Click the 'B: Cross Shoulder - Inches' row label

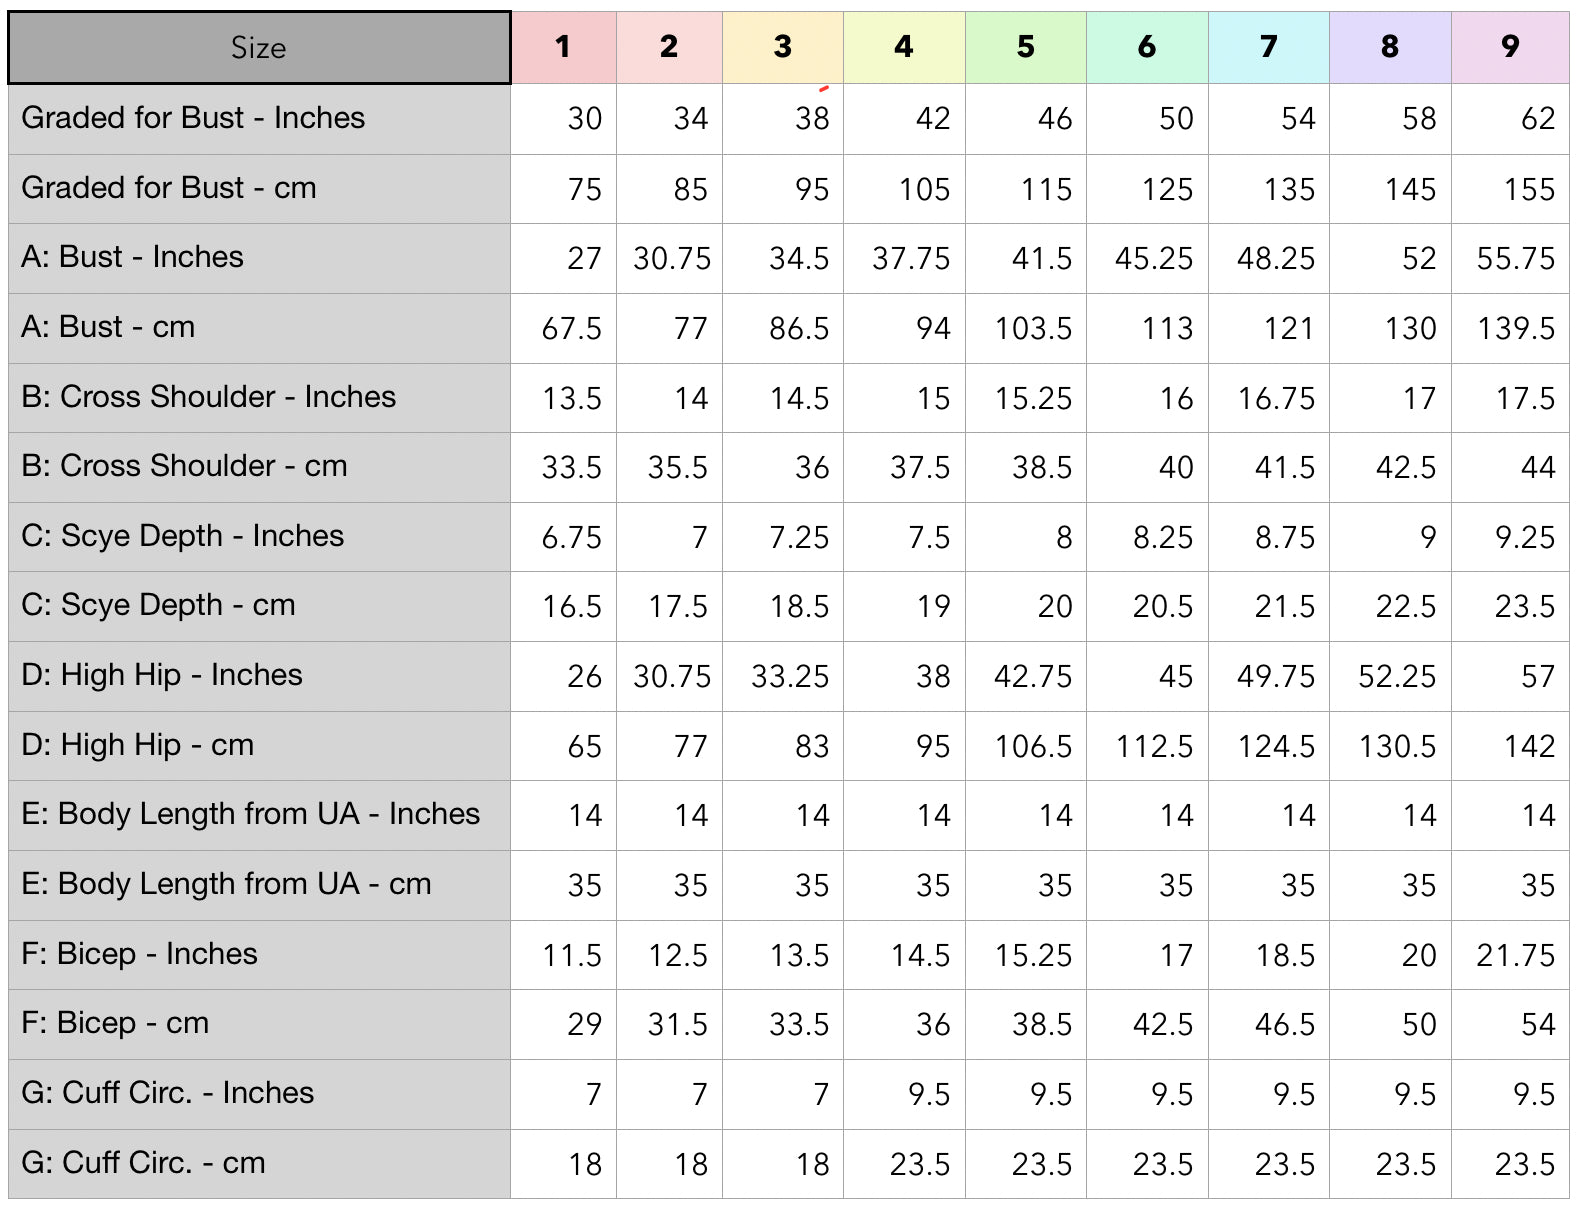(208, 397)
